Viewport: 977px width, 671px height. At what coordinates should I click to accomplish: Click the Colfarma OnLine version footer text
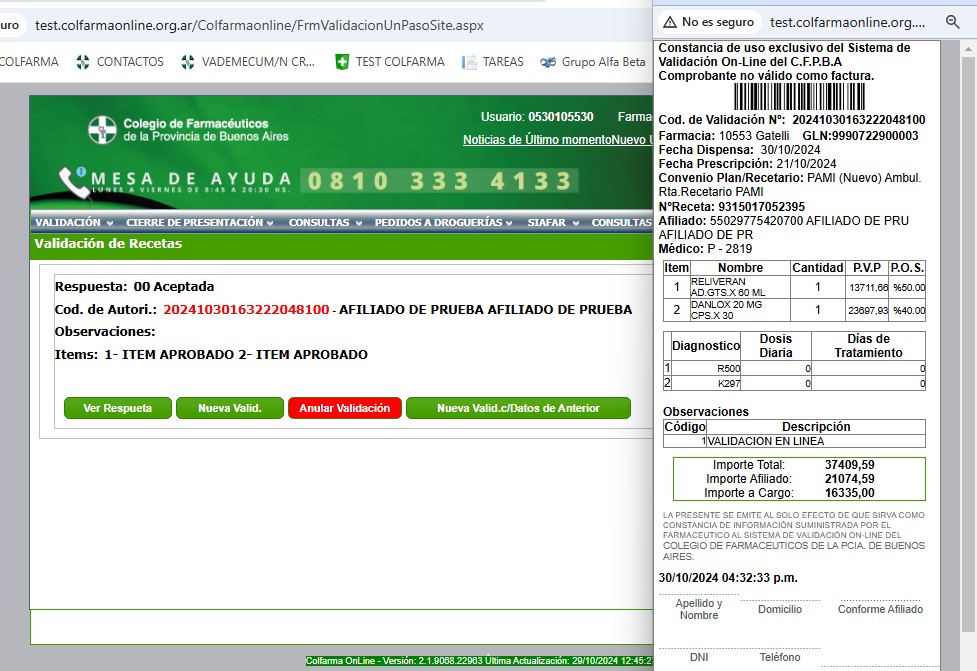click(479, 660)
